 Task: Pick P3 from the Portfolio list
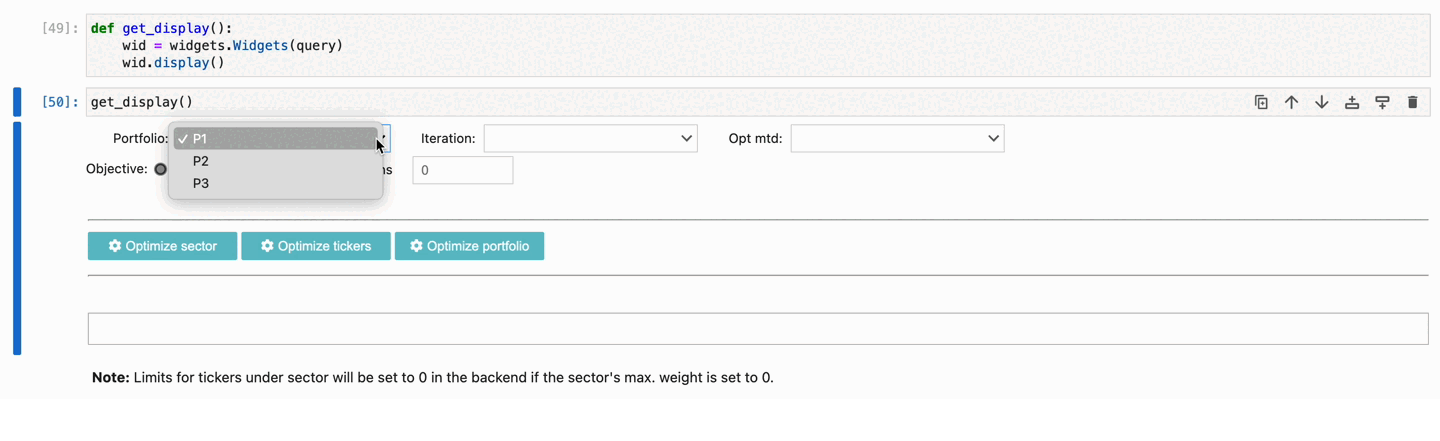[x=275, y=183]
